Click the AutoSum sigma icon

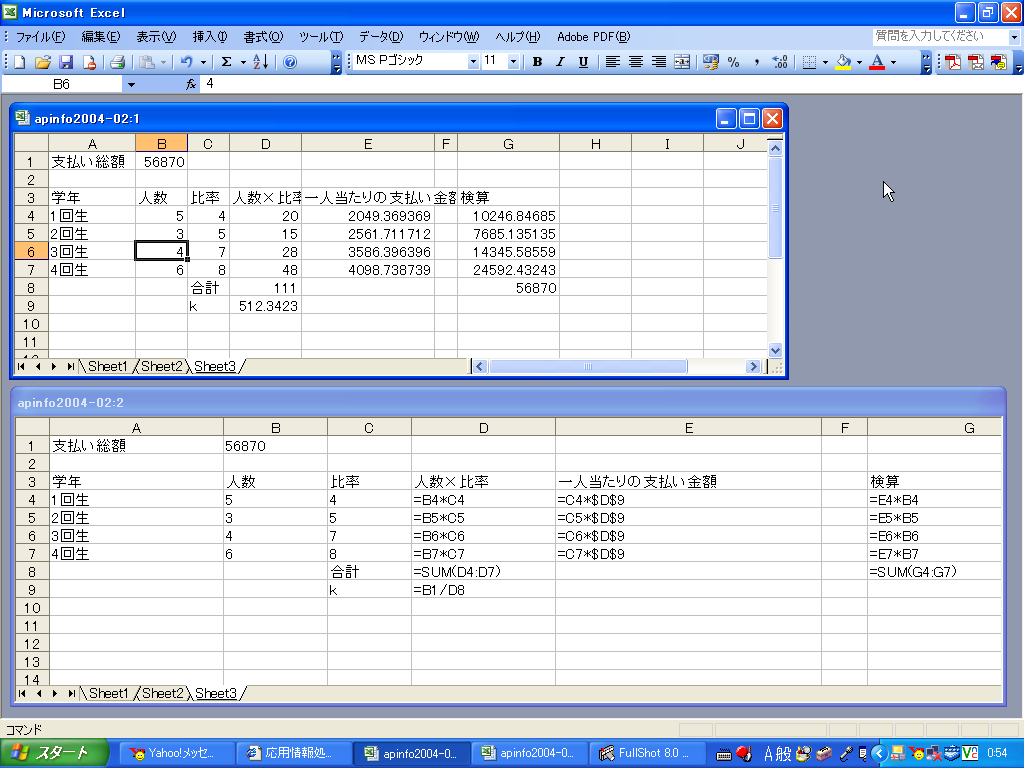click(227, 62)
